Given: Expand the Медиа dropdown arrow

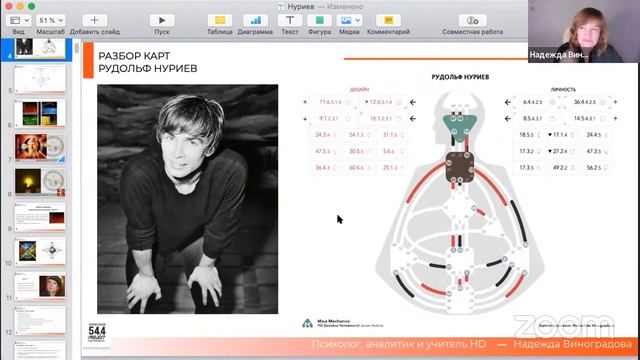Looking at the screenshot, I should click(x=358, y=20).
